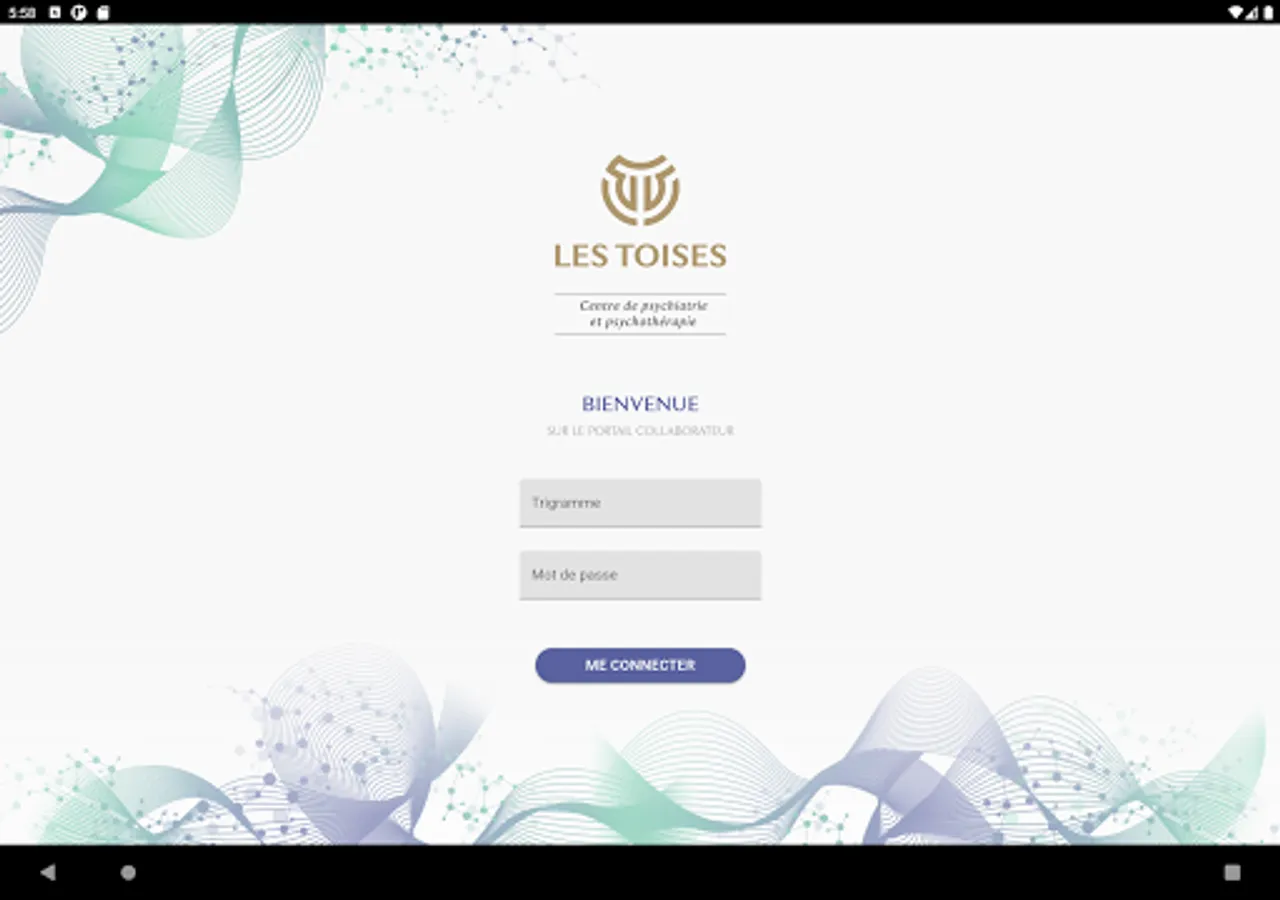Tap the battery status icon
The width and height of the screenshot is (1280, 900).
(x=1268, y=13)
